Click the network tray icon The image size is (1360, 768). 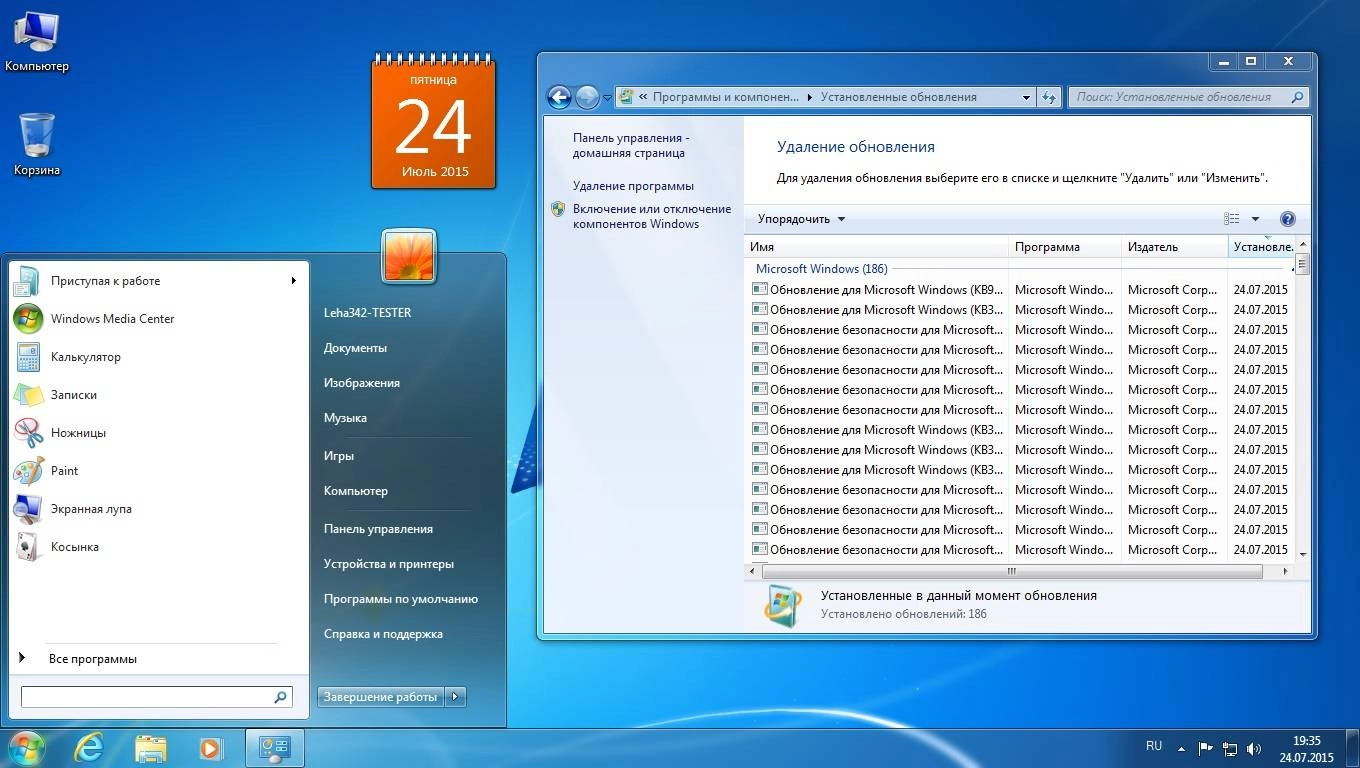tap(1229, 748)
